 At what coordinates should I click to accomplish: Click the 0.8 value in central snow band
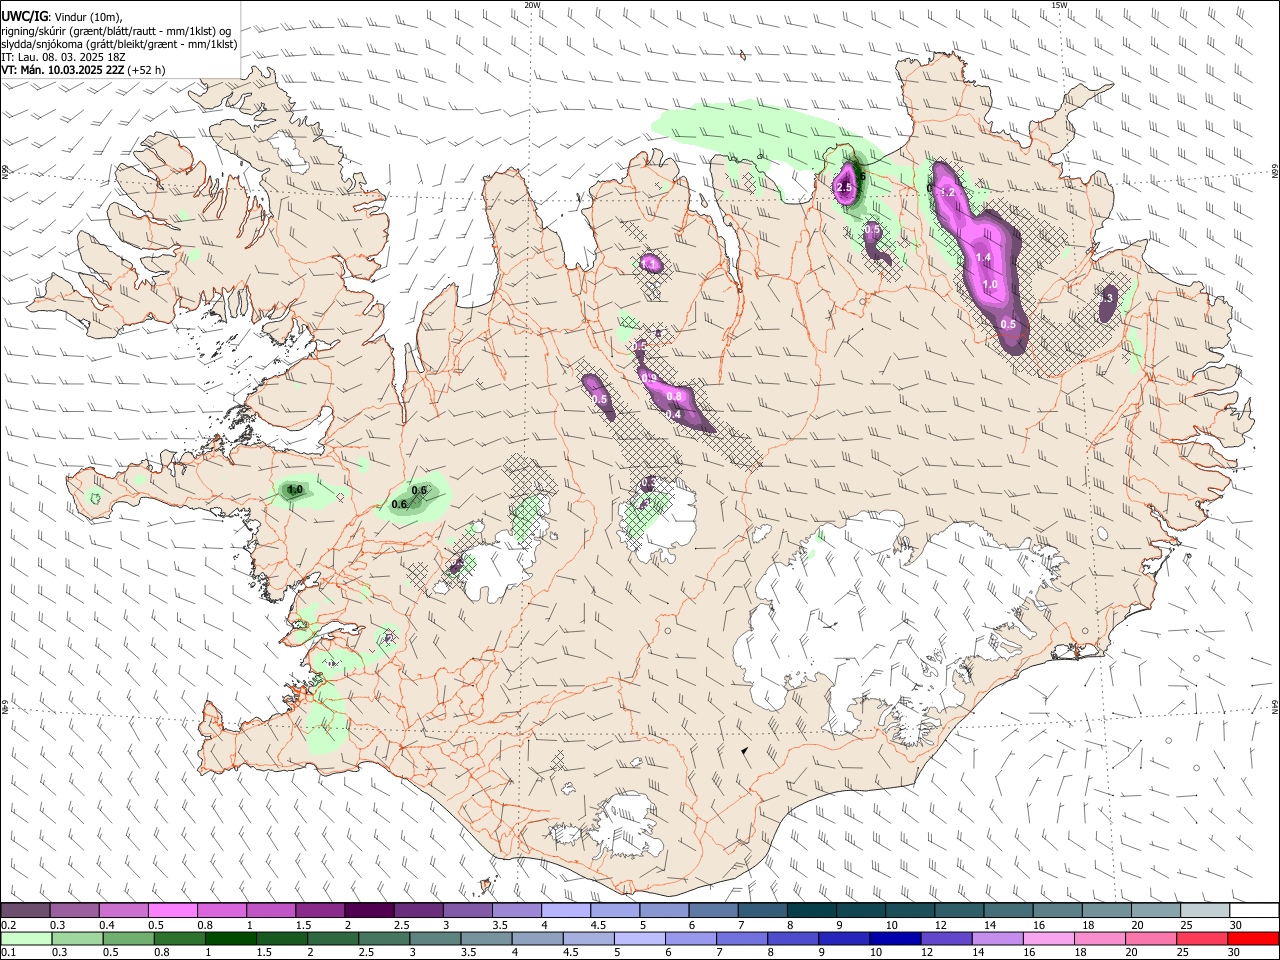click(x=674, y=397)
